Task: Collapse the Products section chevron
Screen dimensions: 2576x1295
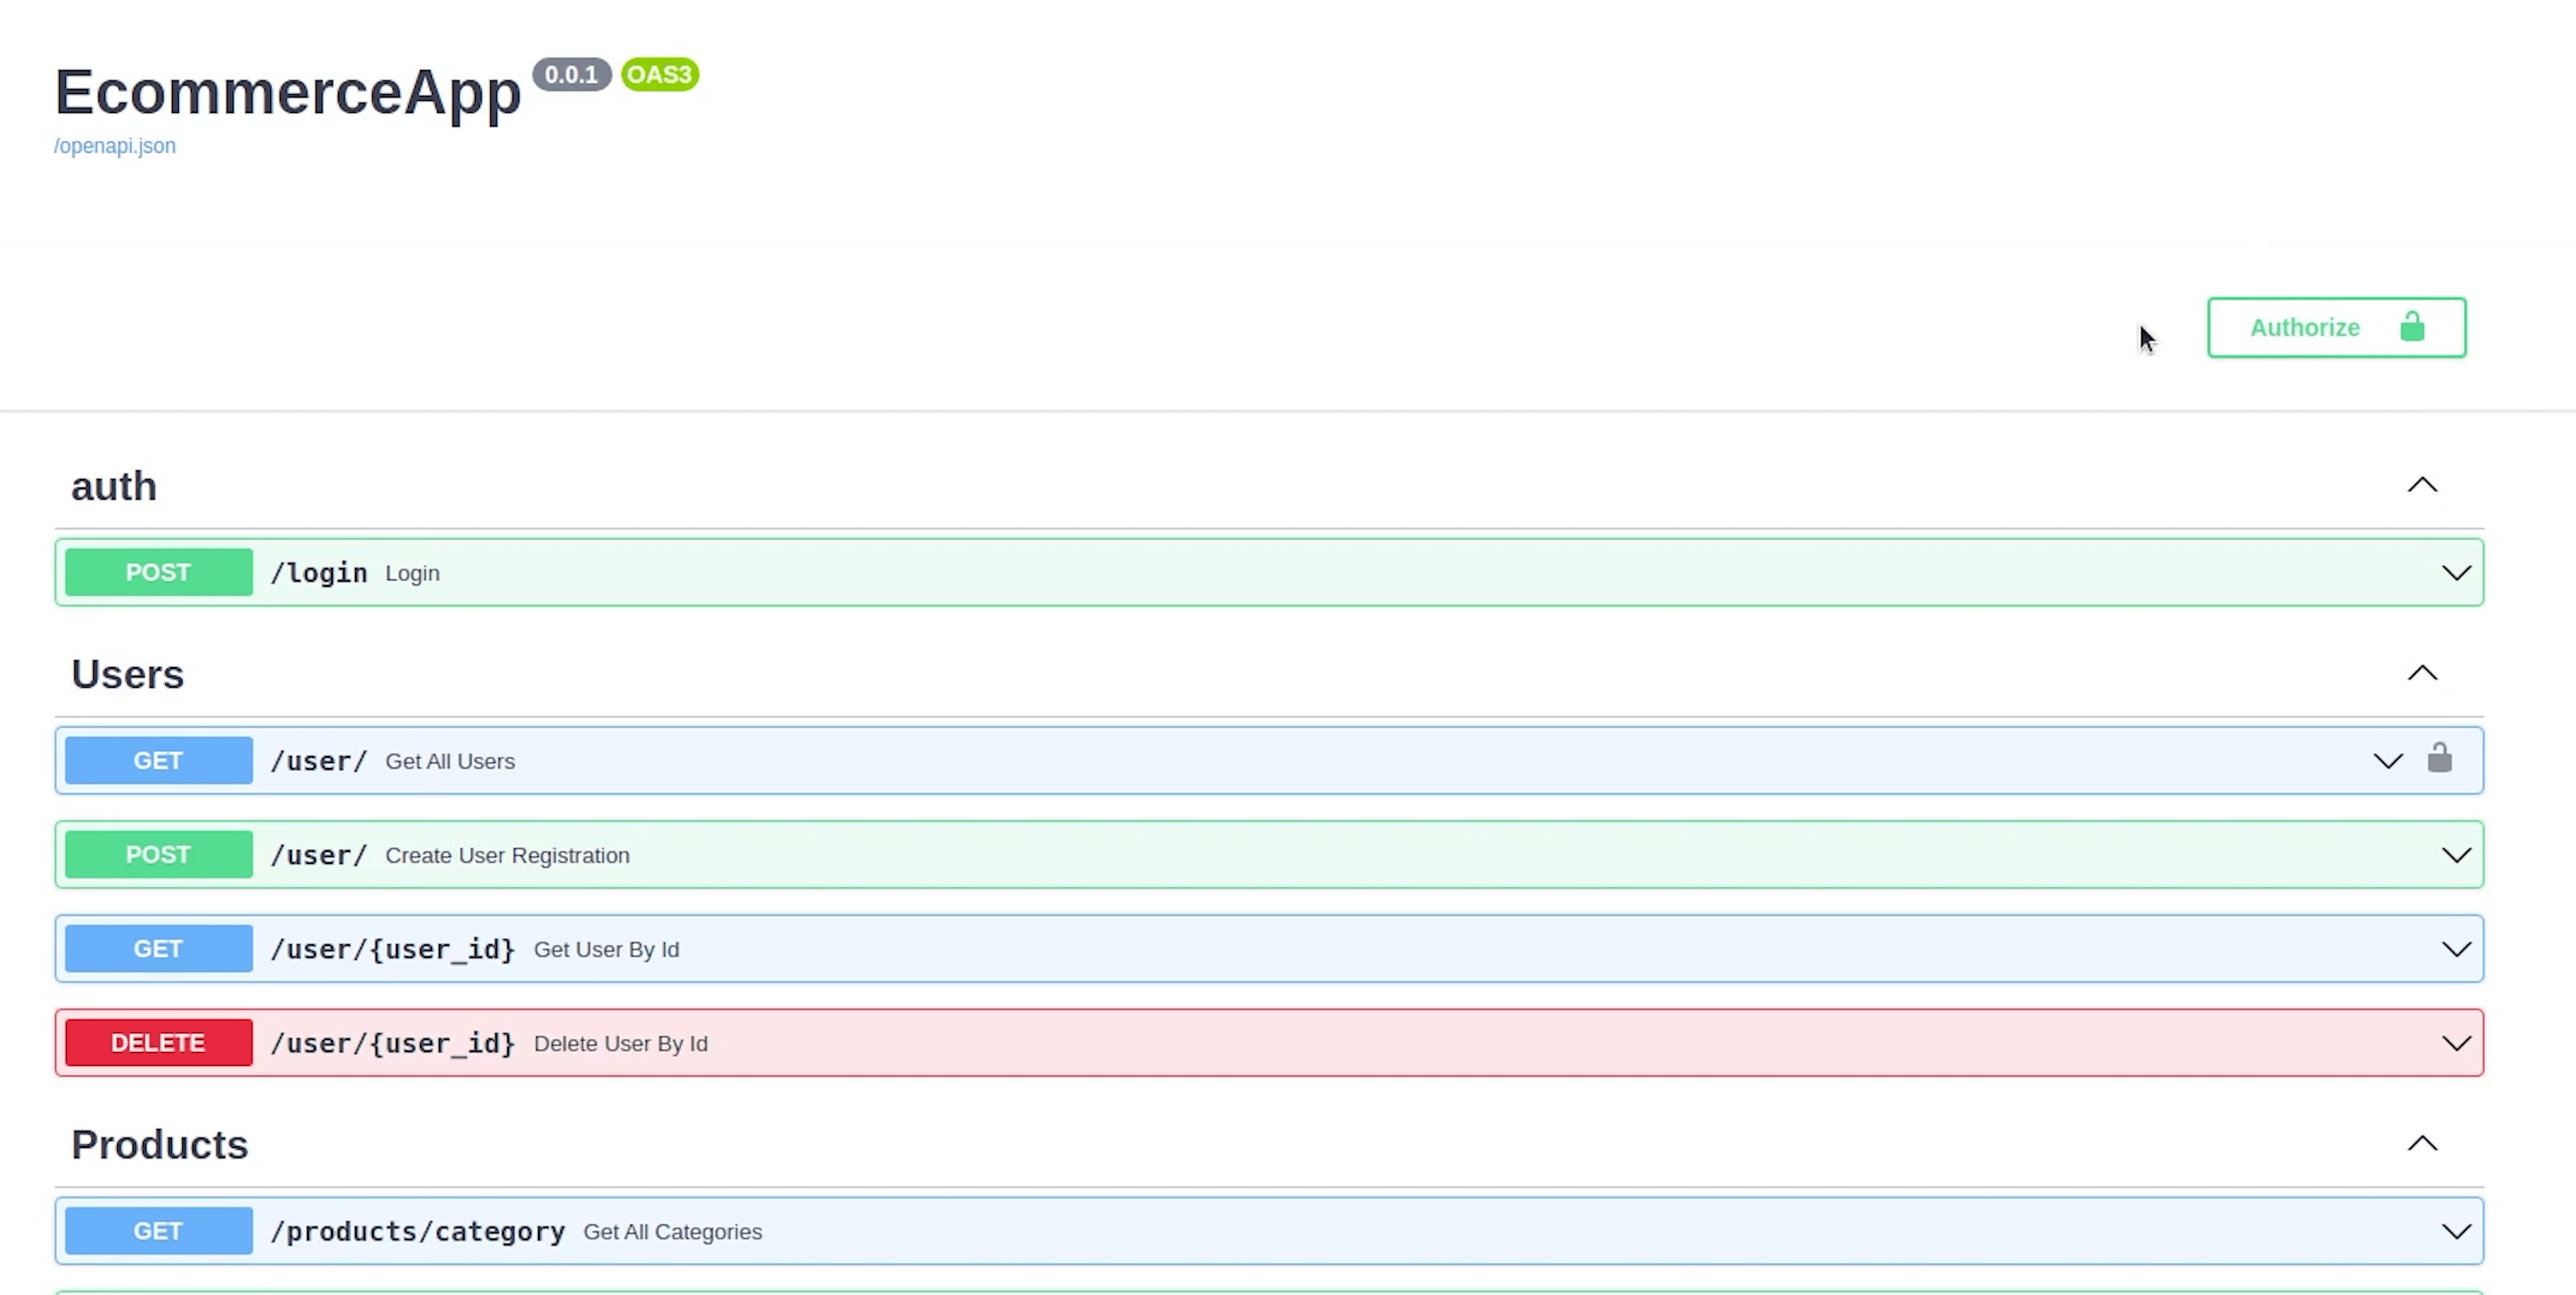Action: click(x=2421, y=1144)
